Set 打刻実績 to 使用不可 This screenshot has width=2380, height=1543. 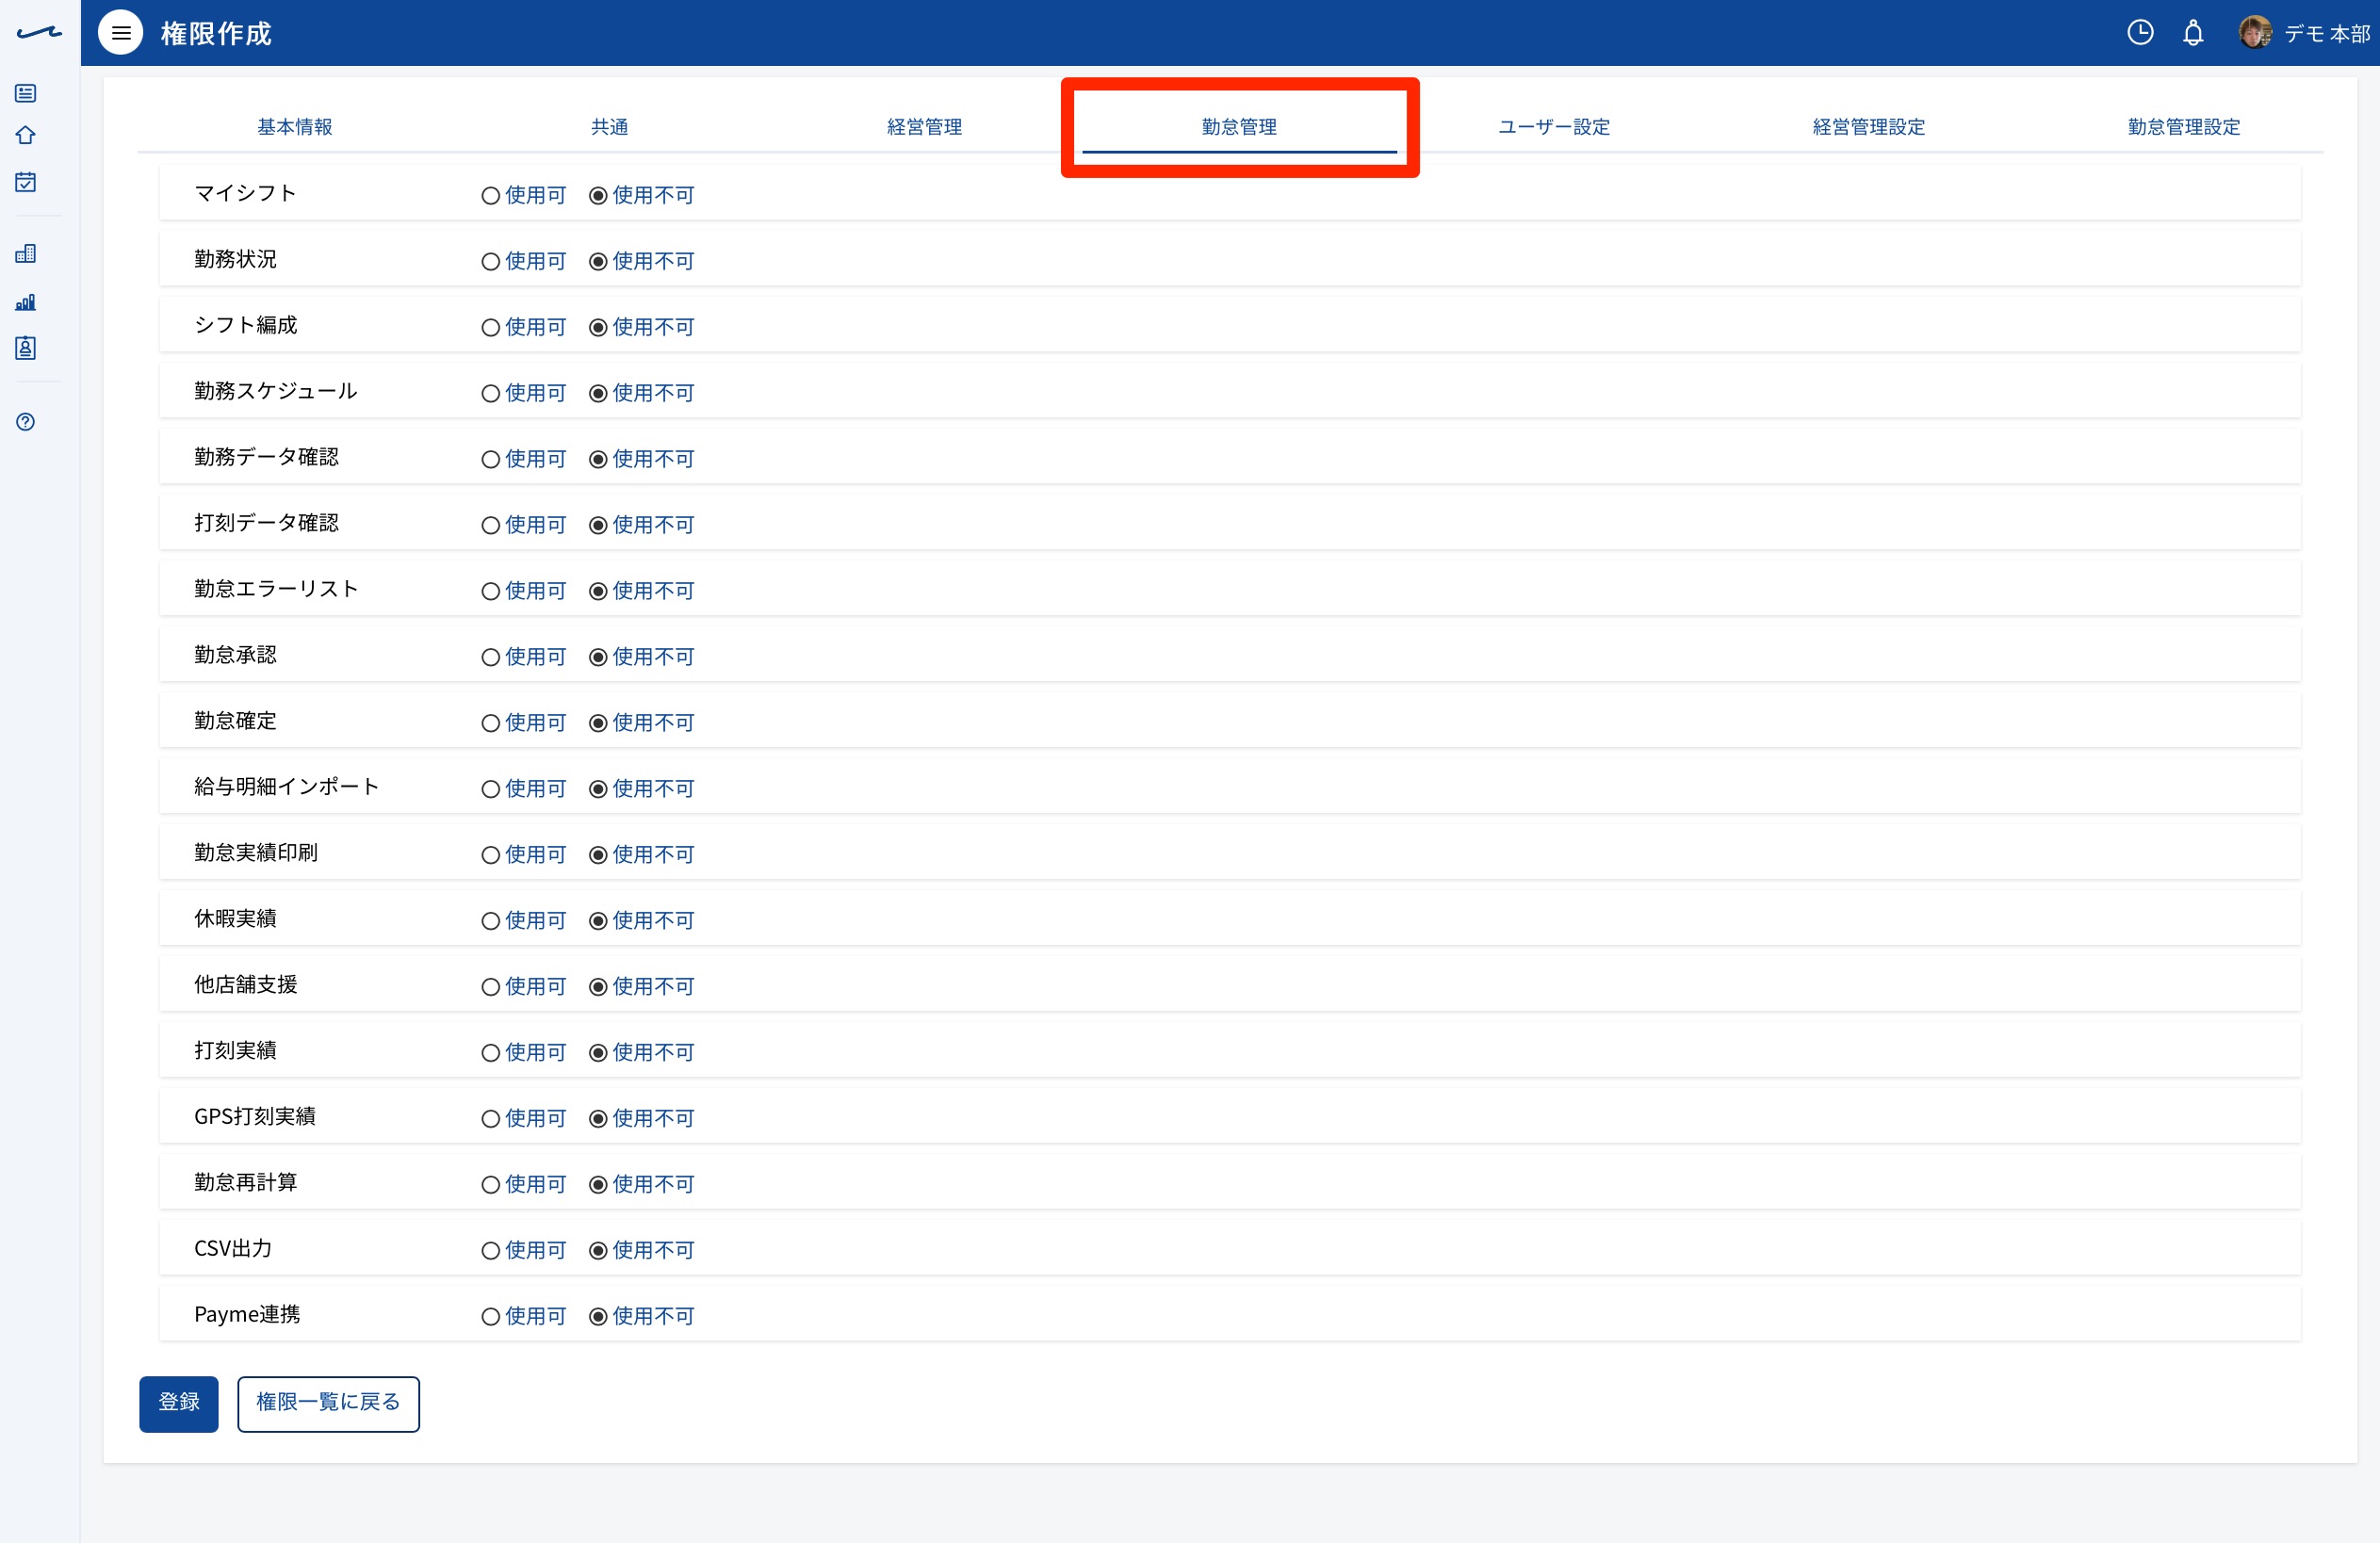tap(598, 1054)
